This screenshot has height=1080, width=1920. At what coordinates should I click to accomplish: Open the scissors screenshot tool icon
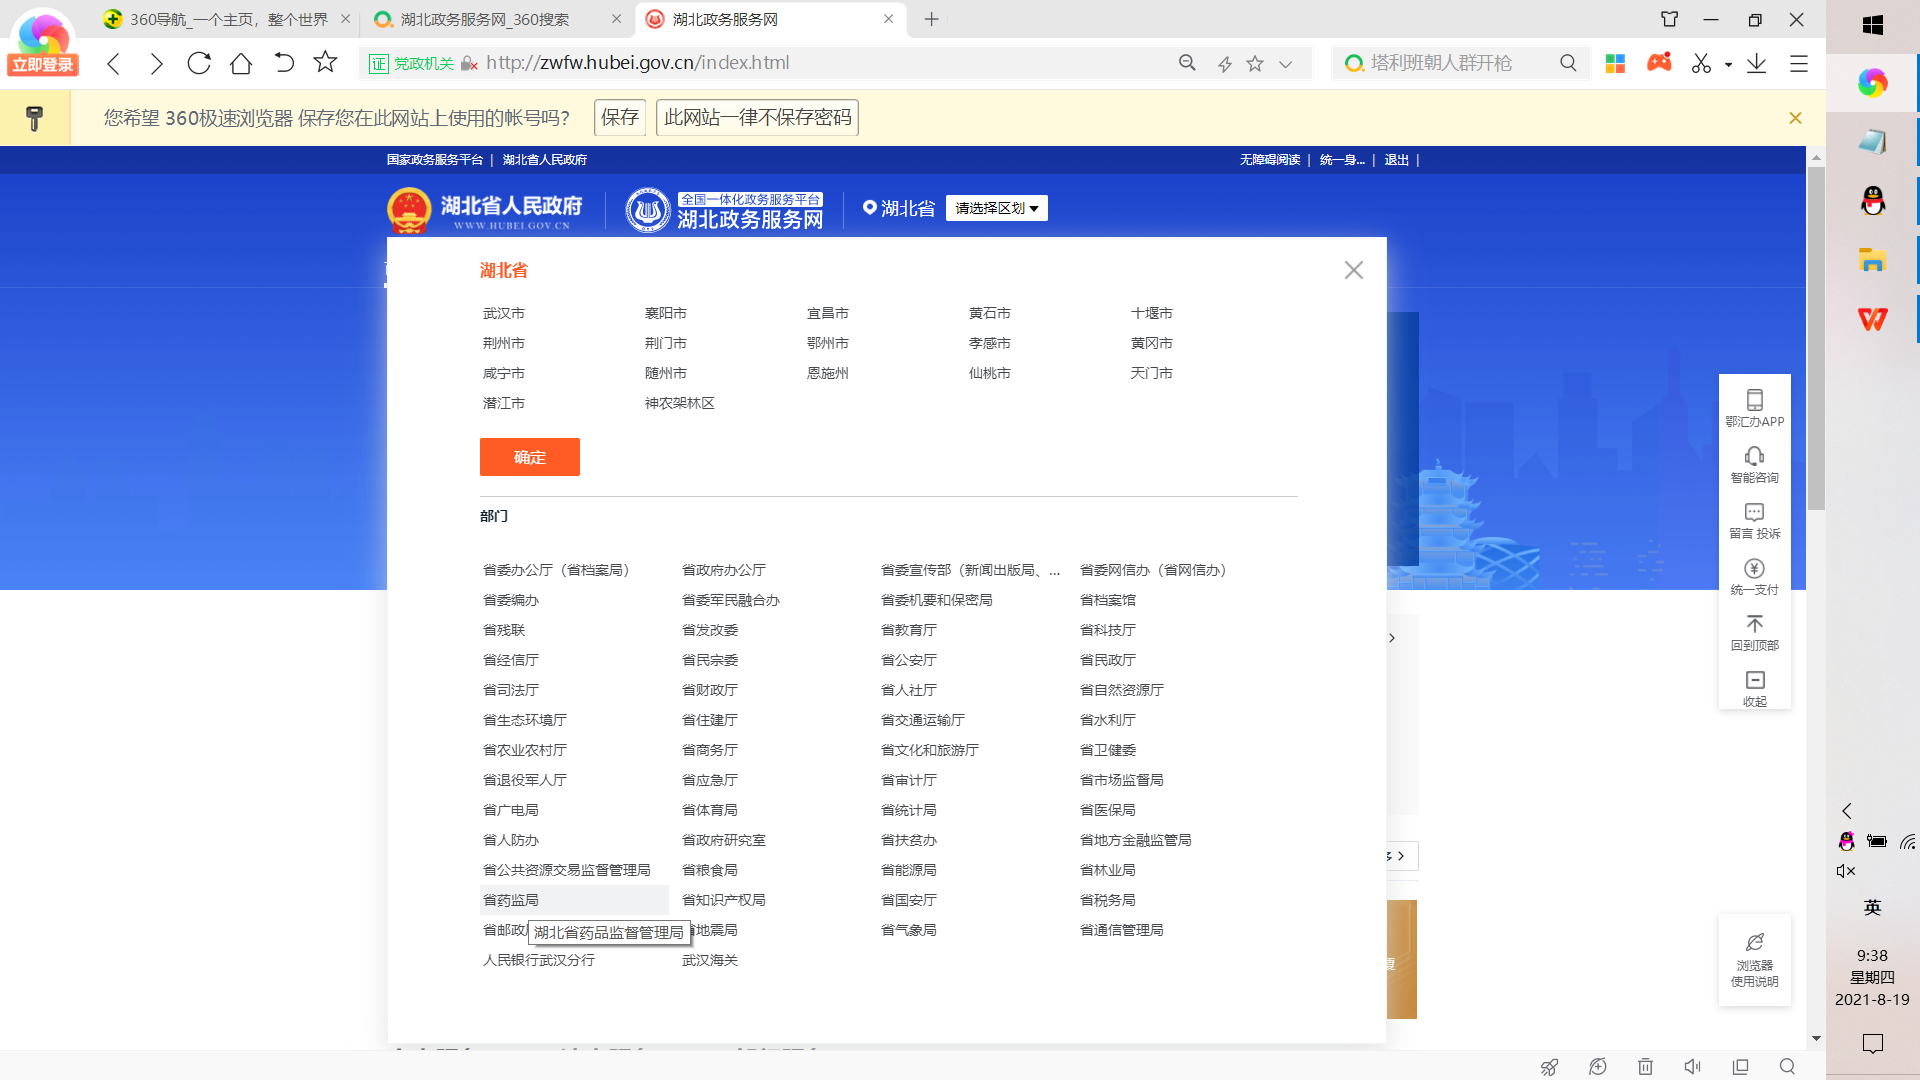pyautogui.click(x=1701, y=63)
